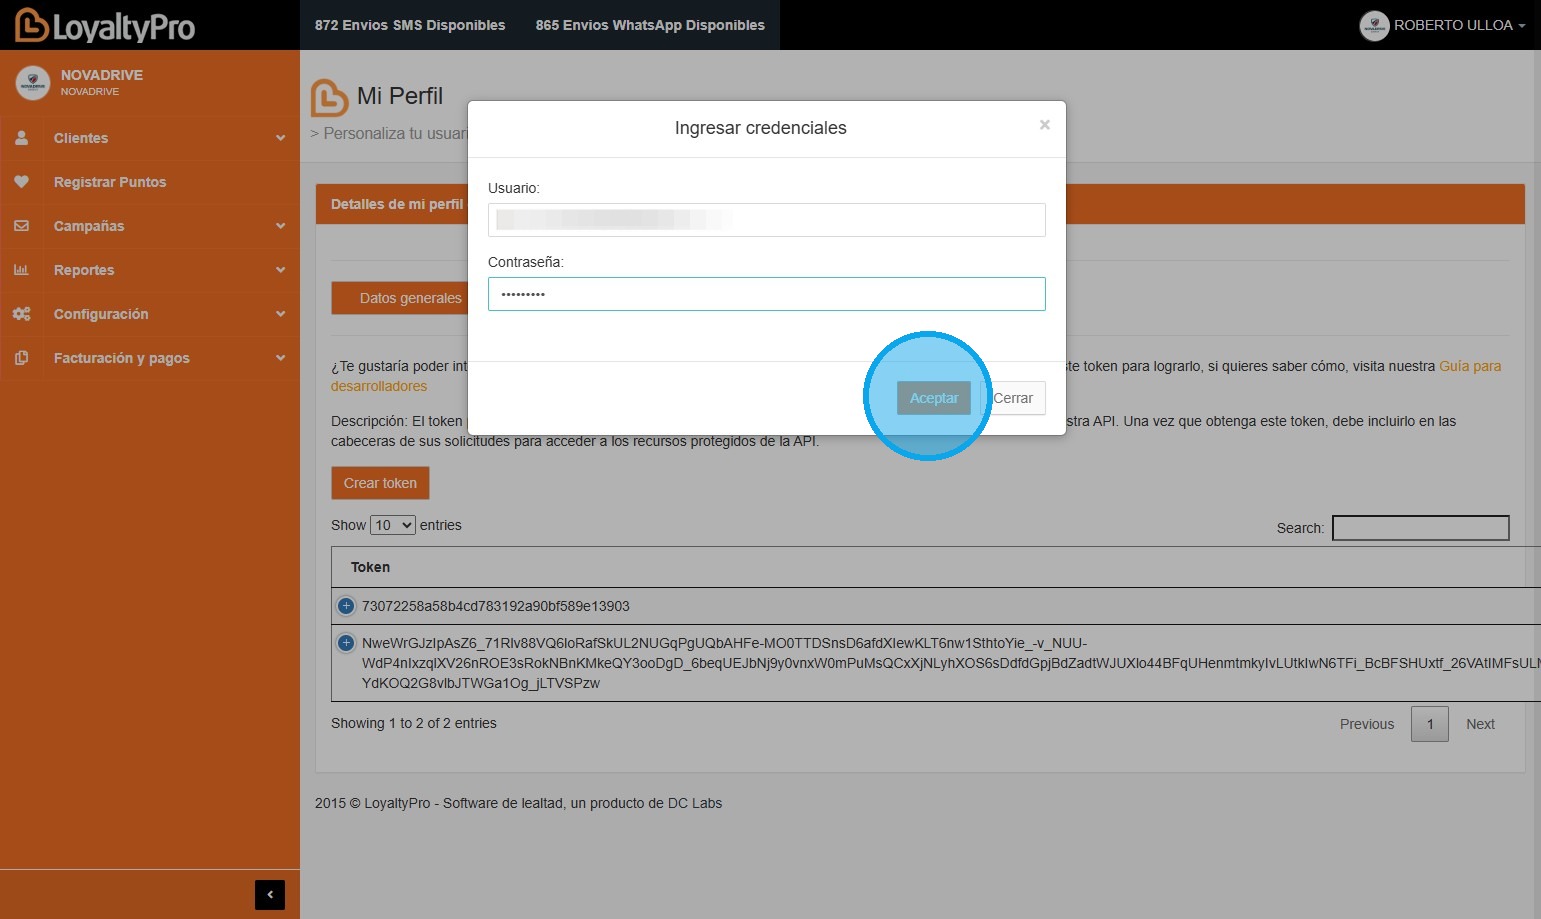This screenshot has height=919, width=1541.
Task: Click the Campañas envelope icon
Action: point(21,226)
